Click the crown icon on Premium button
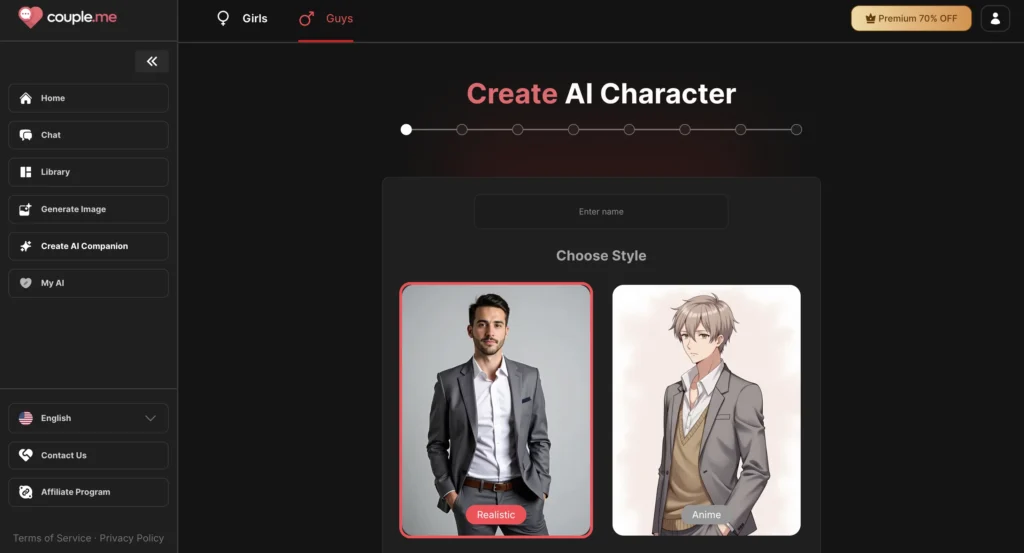Image resolution: width=1024 pixels, height=553 pixels. point(870,18)
